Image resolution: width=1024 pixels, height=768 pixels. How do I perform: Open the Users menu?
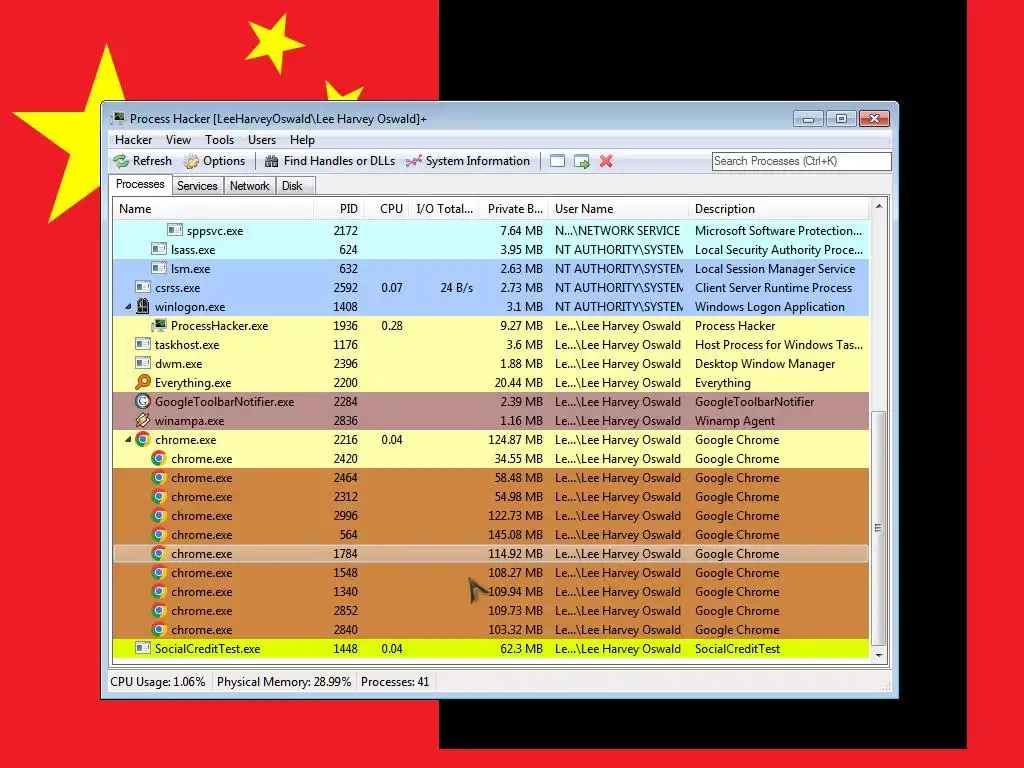(x=262, y=140)
